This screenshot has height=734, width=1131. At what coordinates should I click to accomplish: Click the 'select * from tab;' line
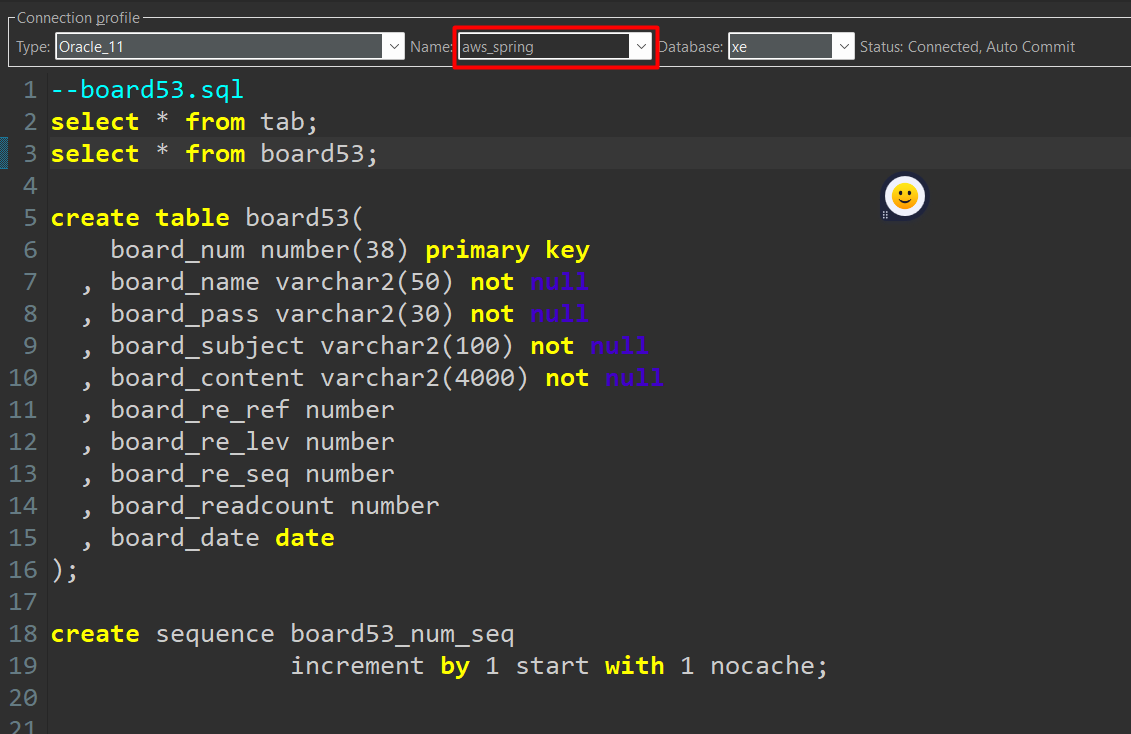click(x=184, y=122)
